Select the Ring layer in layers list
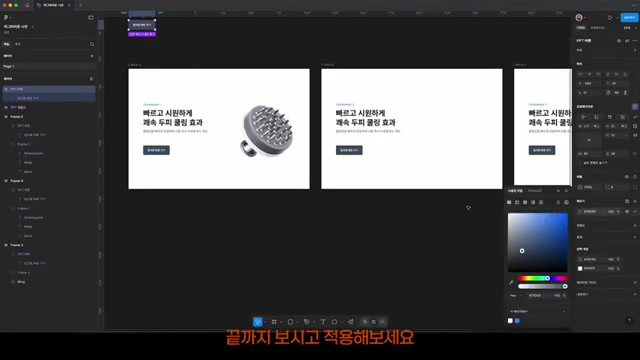The image size is (640, 360). pyautogui.click(x=21, y=282)
